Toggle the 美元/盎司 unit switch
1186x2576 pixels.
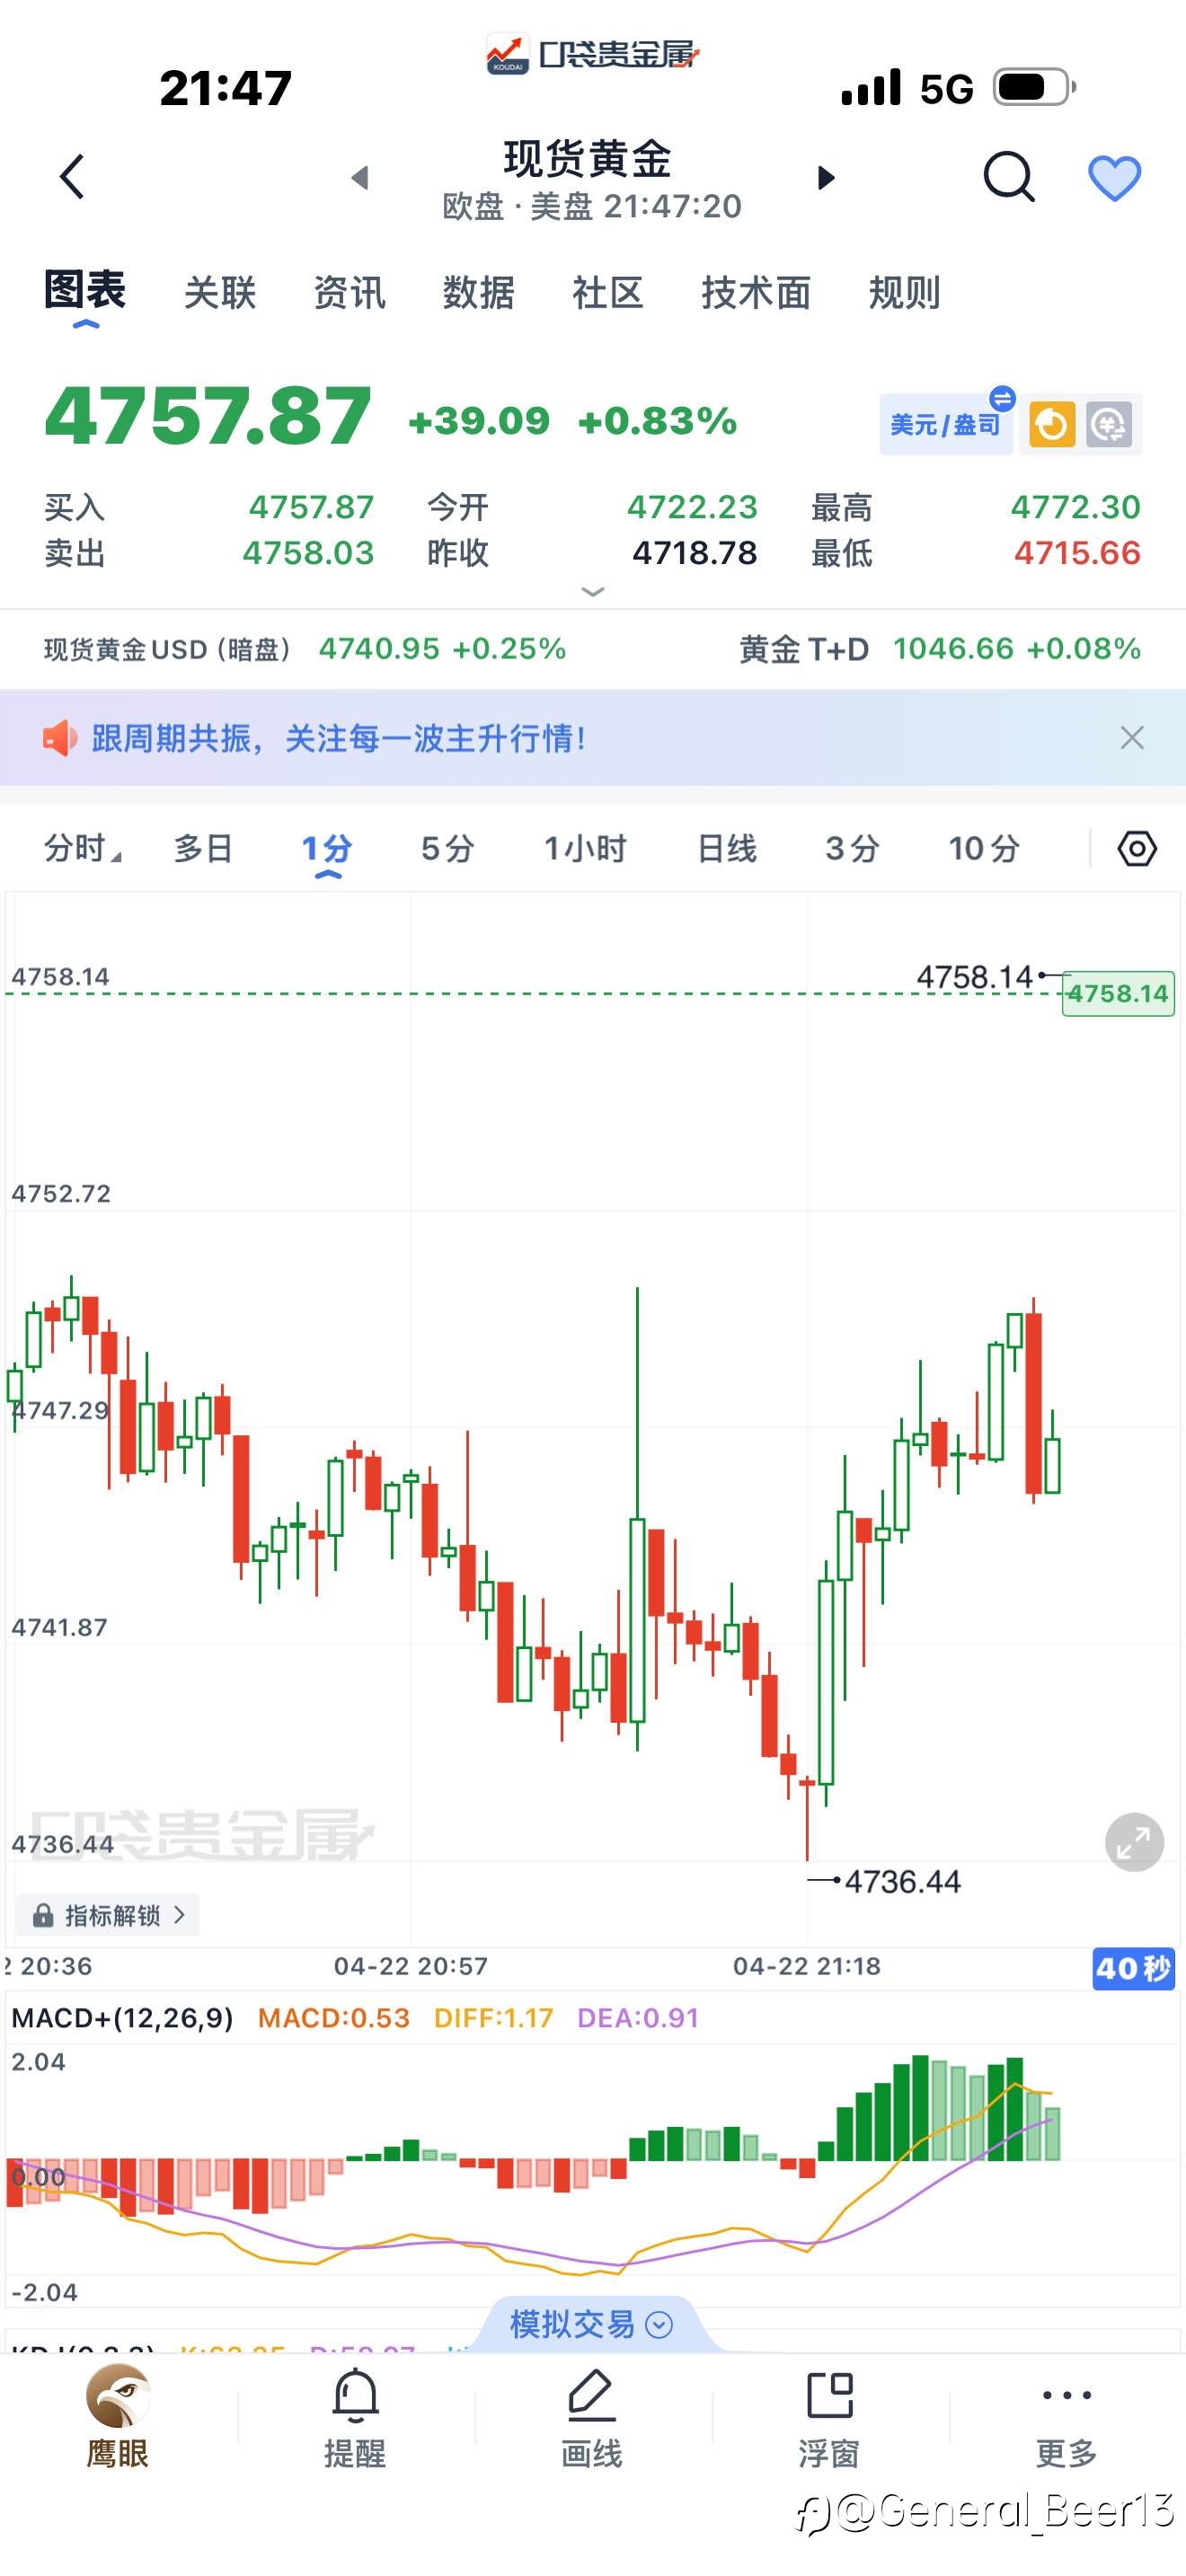(x=946, y=424)
